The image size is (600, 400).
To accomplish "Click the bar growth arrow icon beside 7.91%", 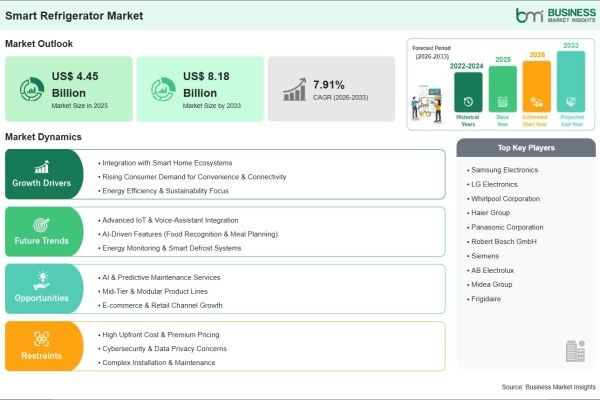I will point(295,89).
